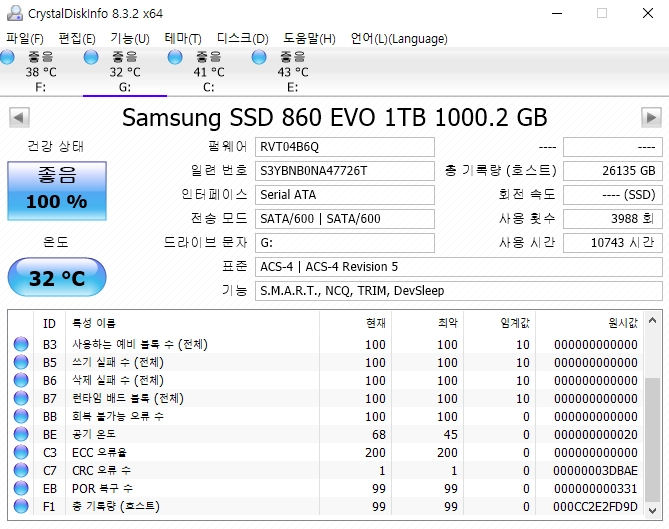Screen dimensions: 669x529
Task: Click status orb of B3 attribute row
Action: (x=21, y=344)
